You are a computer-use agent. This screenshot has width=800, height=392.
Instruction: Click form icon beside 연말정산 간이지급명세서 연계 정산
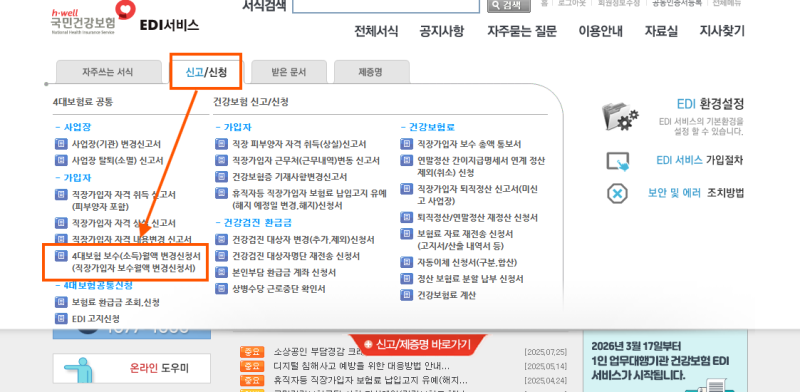(x=406, y=161)
